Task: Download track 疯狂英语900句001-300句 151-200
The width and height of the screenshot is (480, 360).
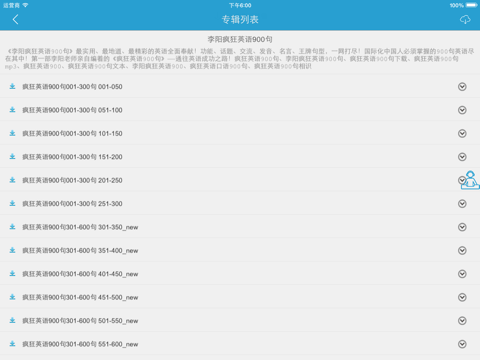Action: (12, 157)
